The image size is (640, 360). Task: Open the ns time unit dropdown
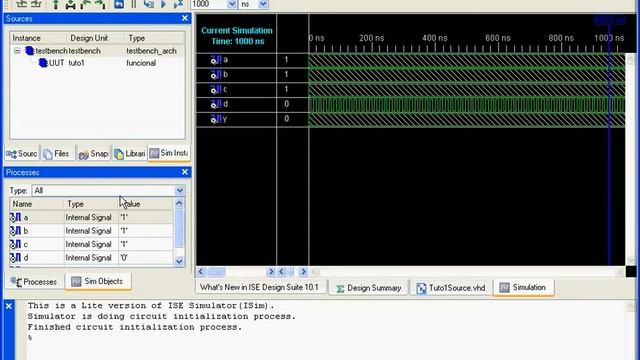point(263,4)
